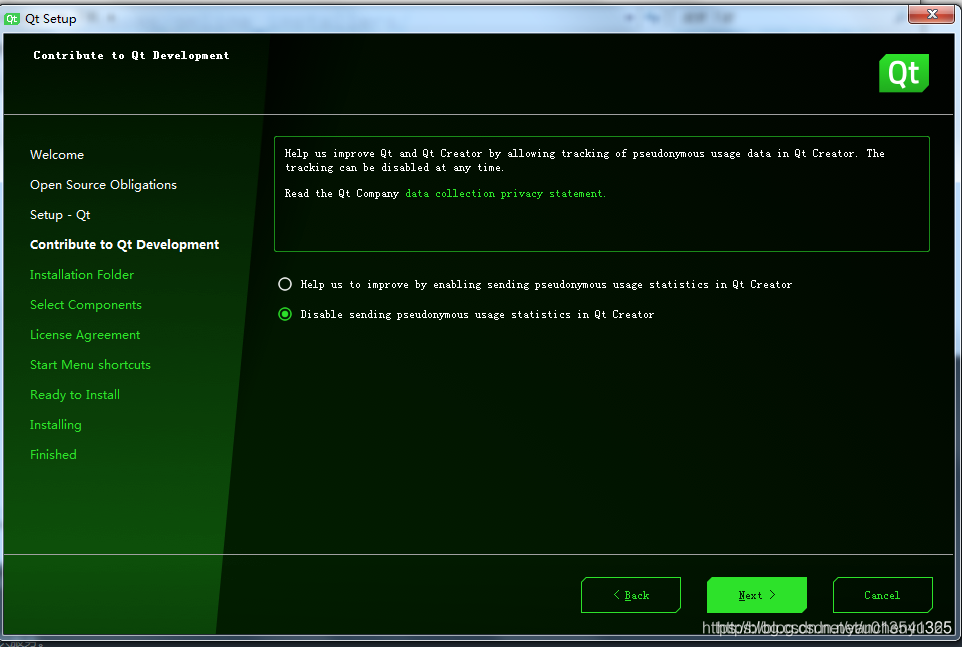Click the License Agreement step
The width and height of the screenshot is (962, 647).
click(x=85, y=335)
